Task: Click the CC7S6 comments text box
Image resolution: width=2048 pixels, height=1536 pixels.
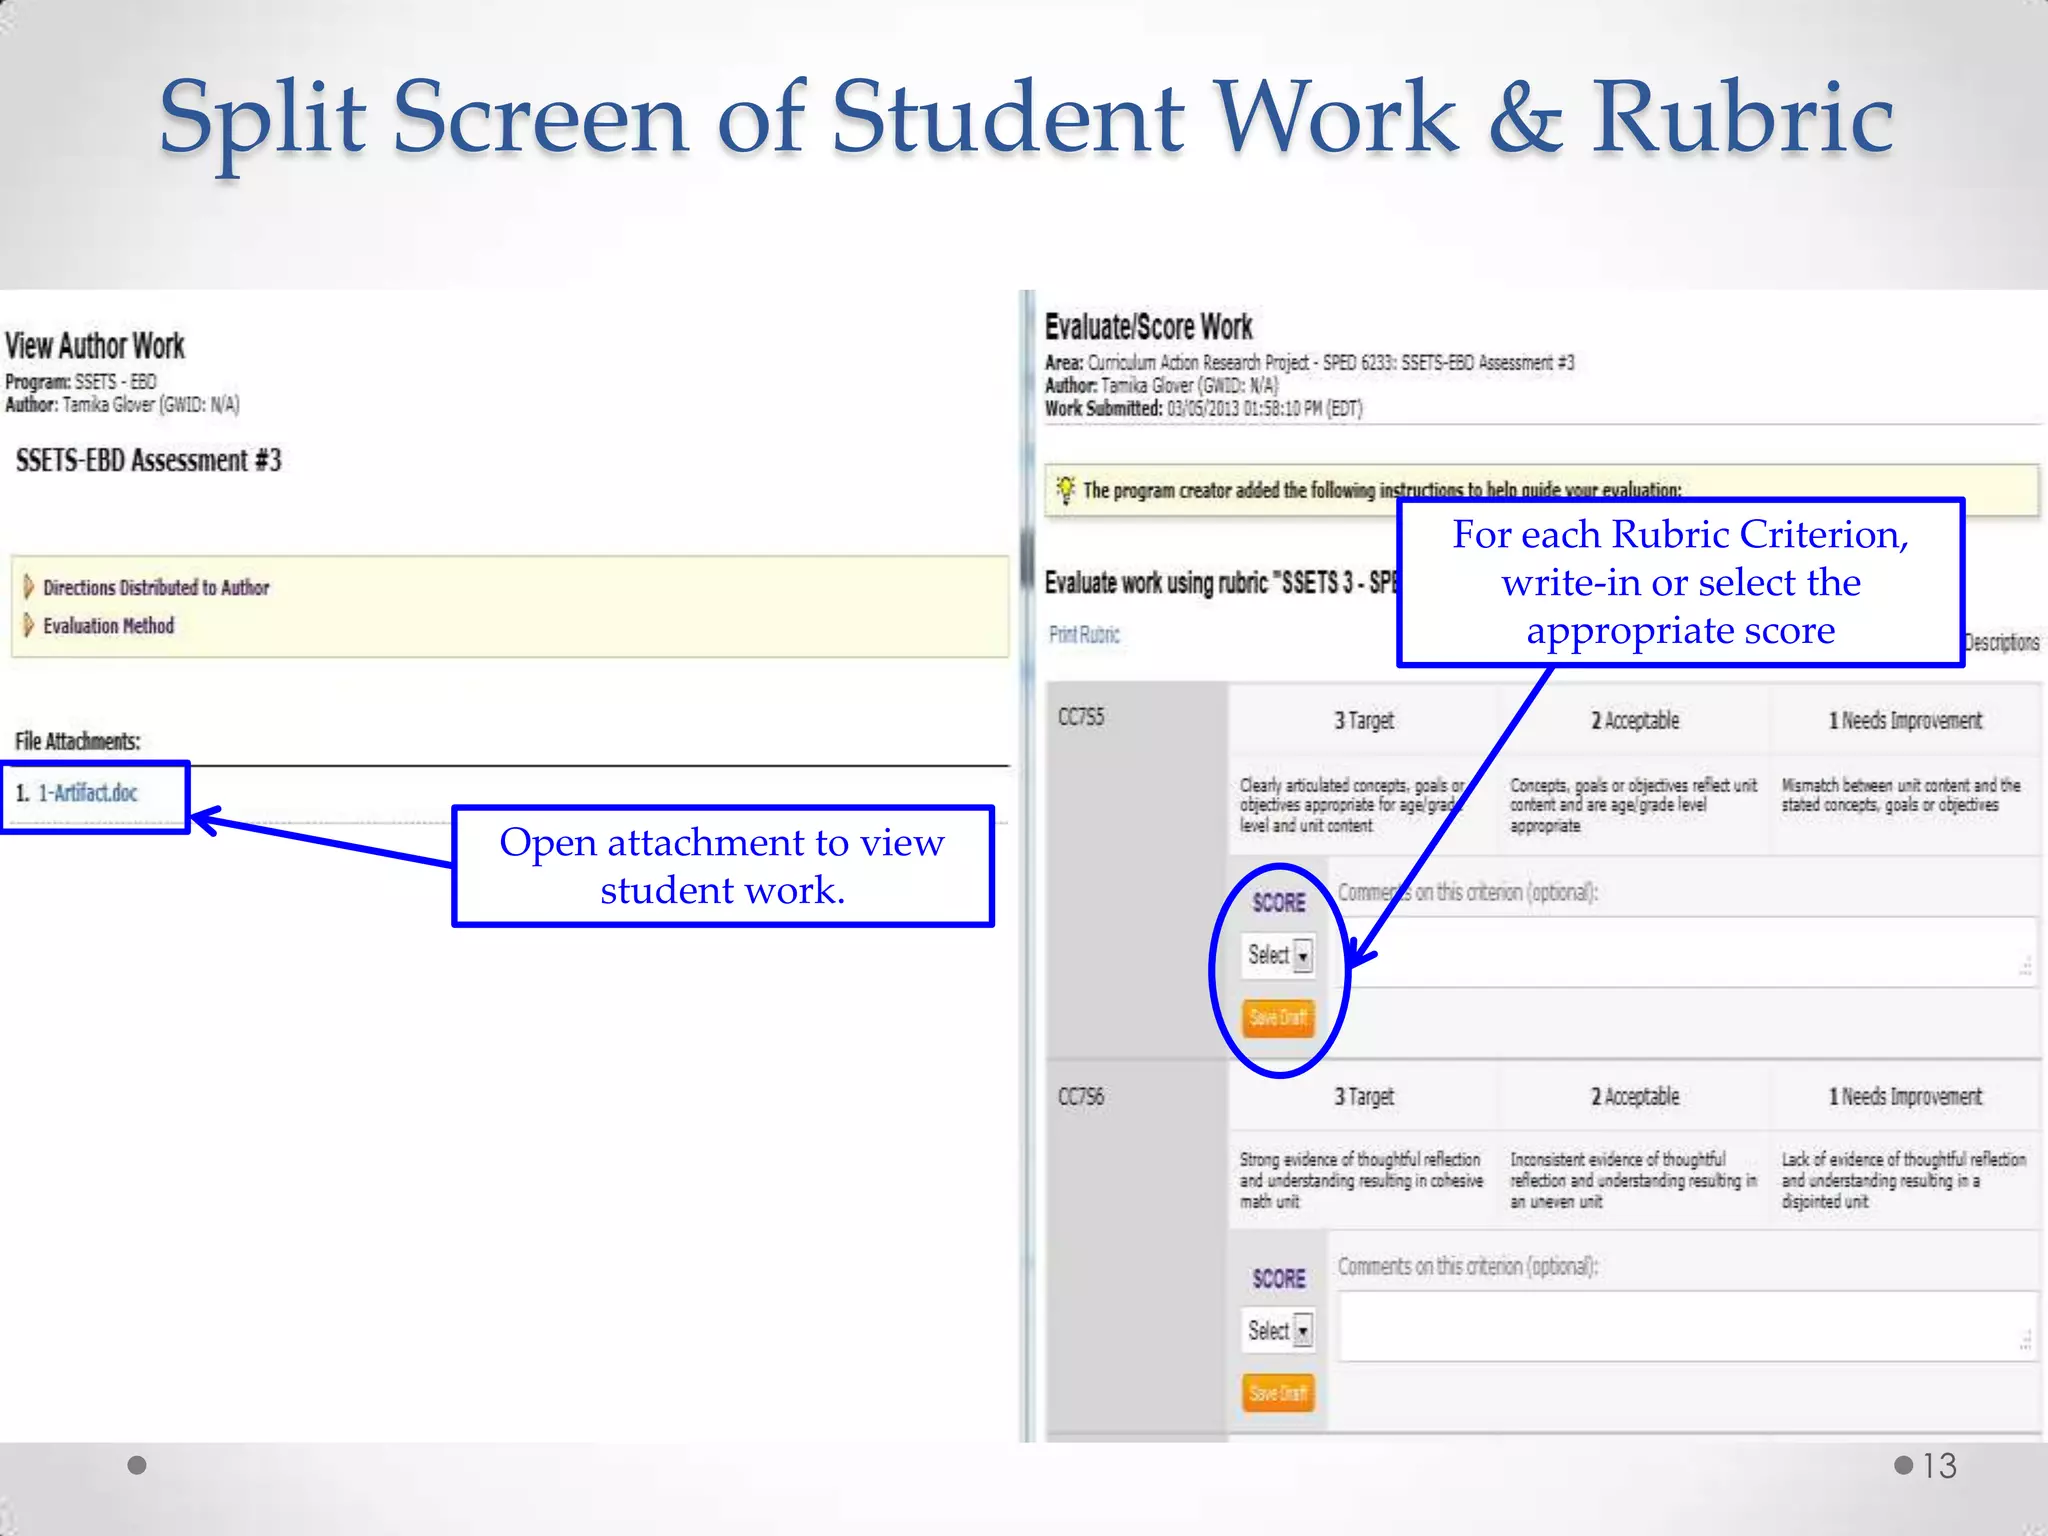Action: (1687, 1326)
